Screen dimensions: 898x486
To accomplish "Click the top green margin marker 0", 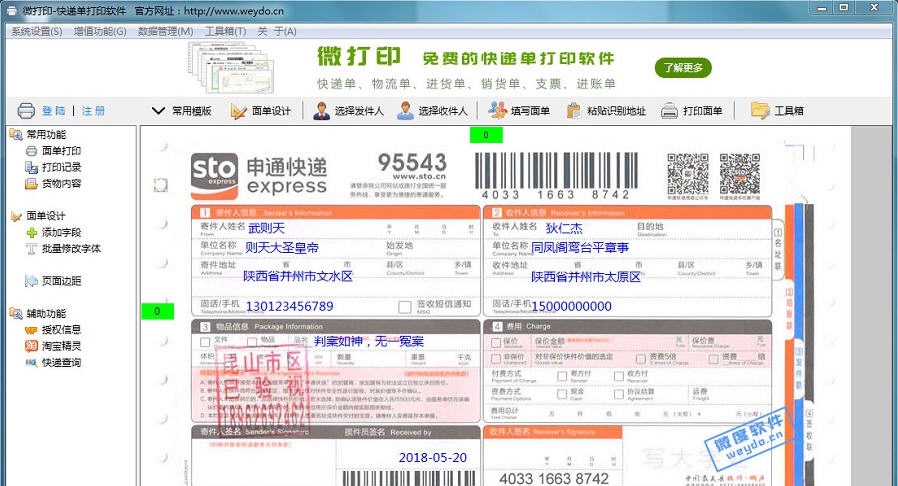I will [486, 135].
